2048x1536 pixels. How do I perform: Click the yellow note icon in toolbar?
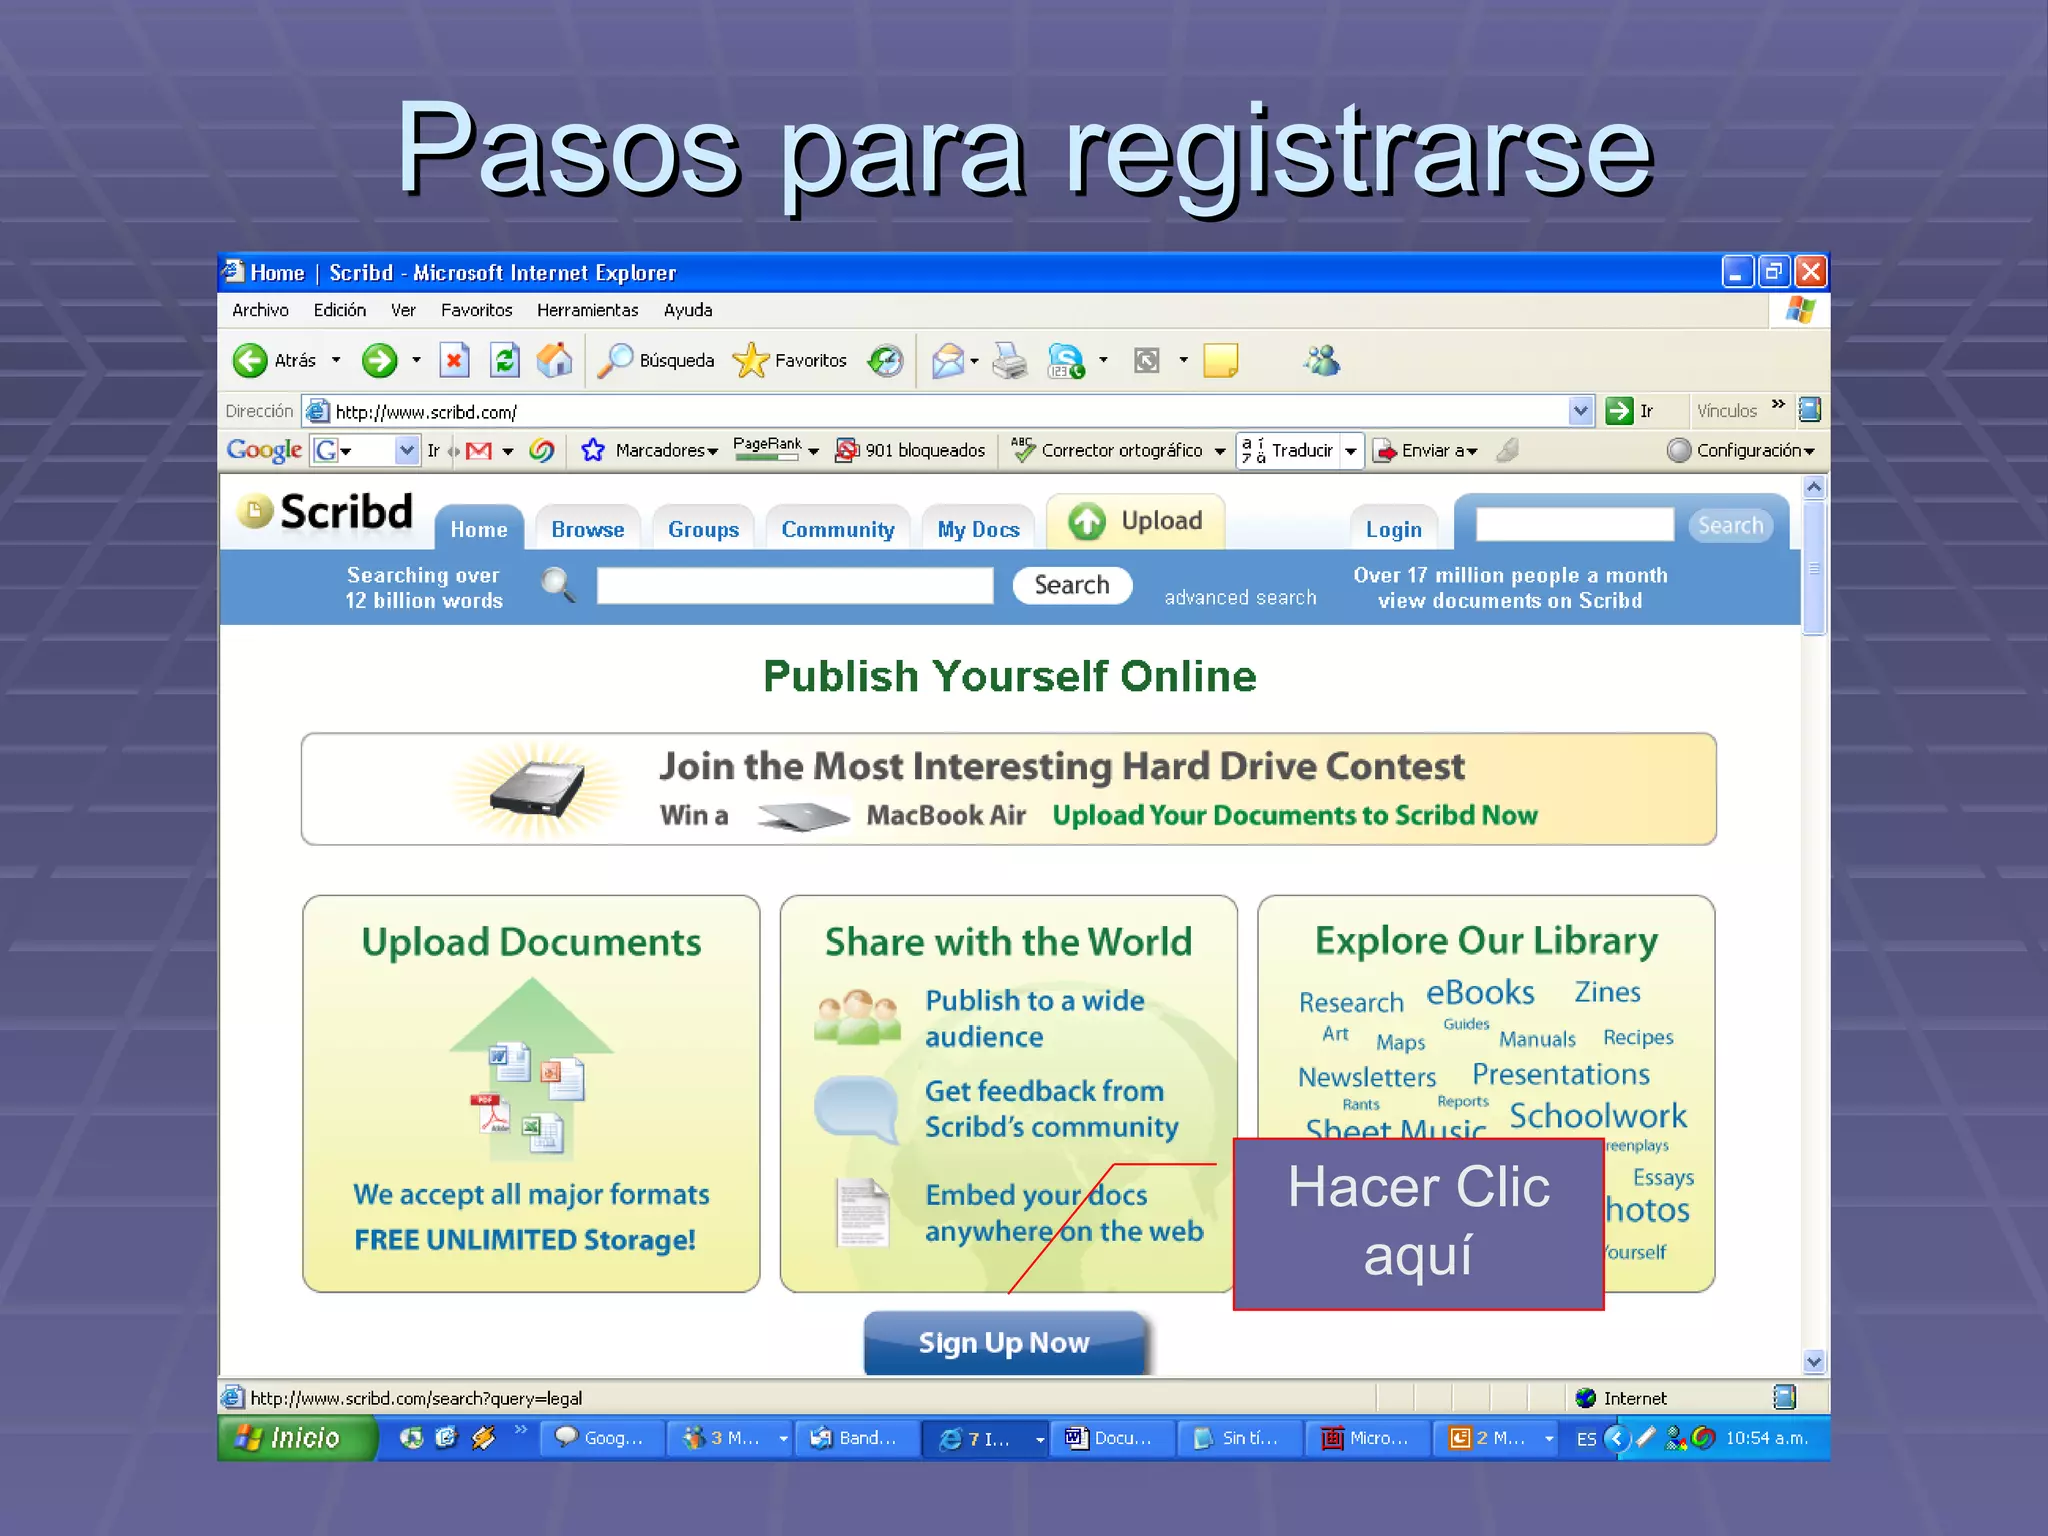tap(1220, 360)
